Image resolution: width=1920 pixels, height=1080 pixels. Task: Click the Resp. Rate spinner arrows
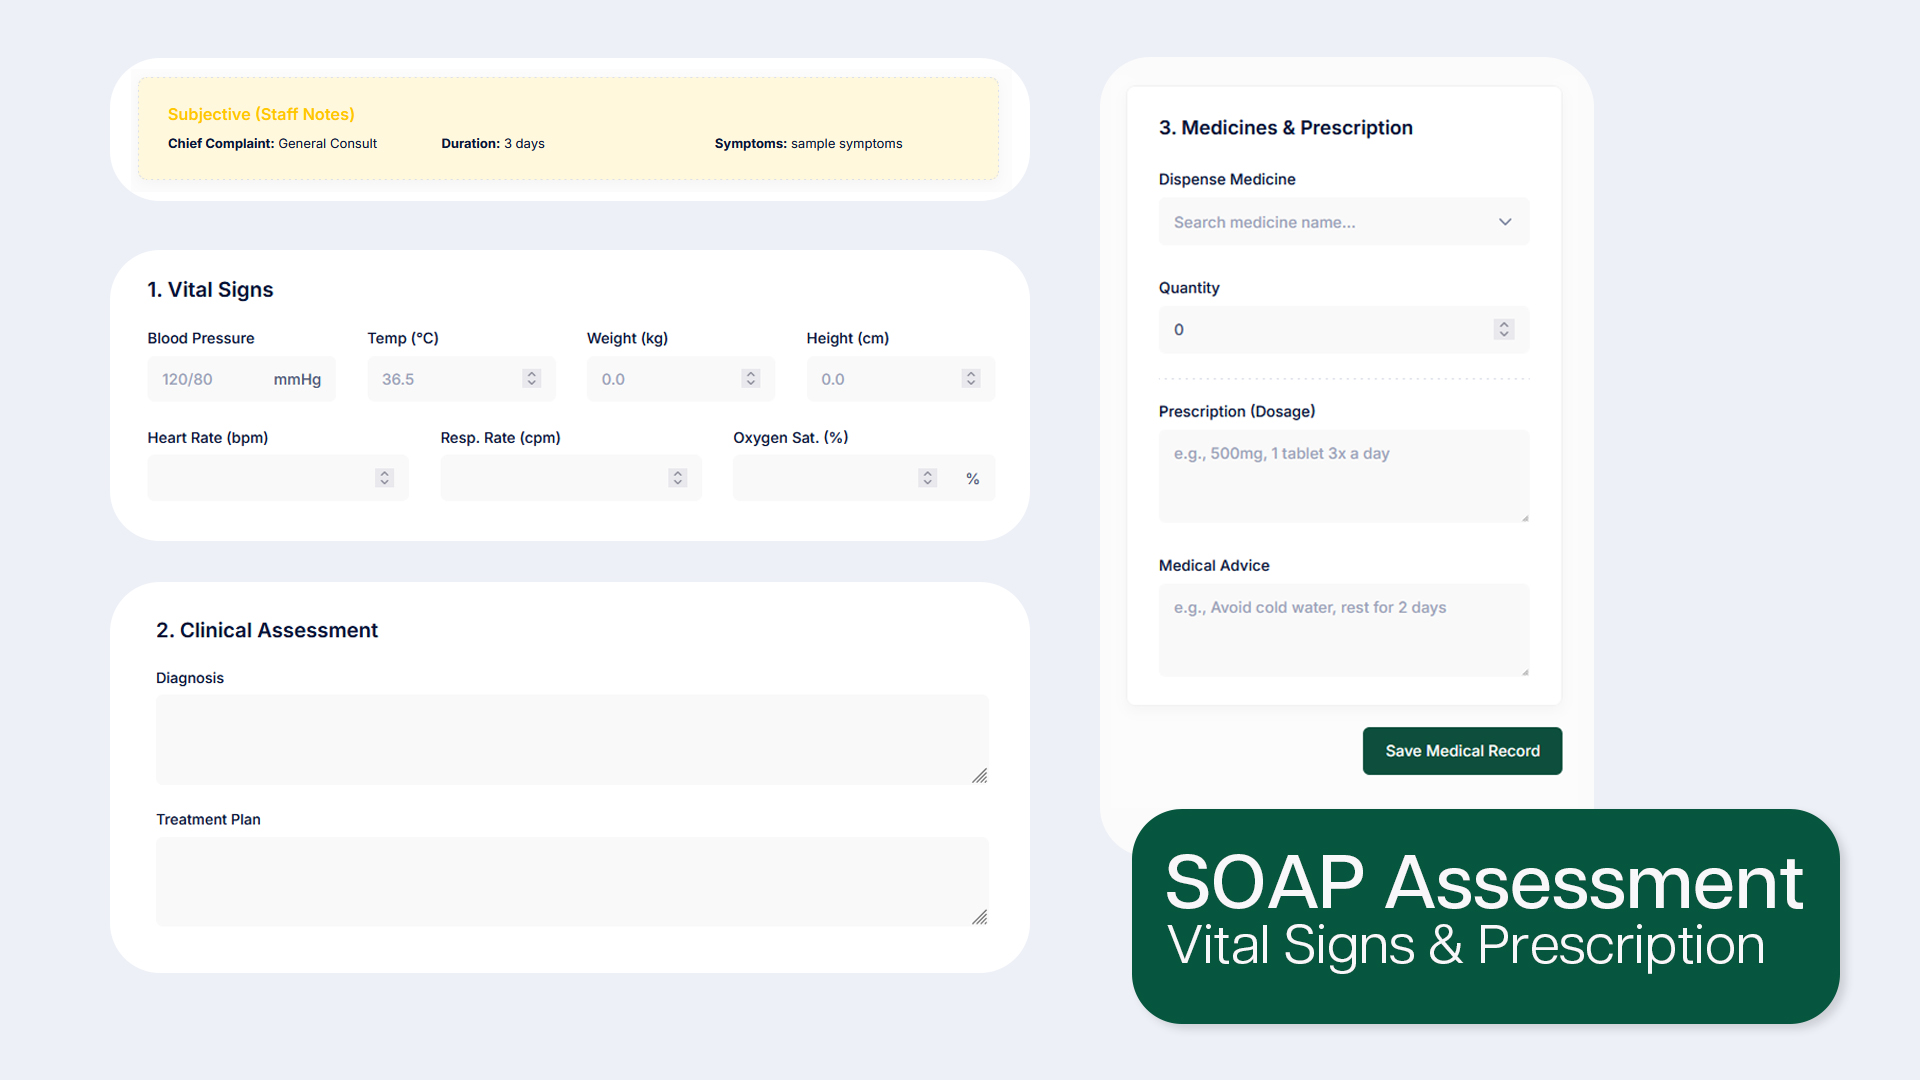[x=677, y=478]
